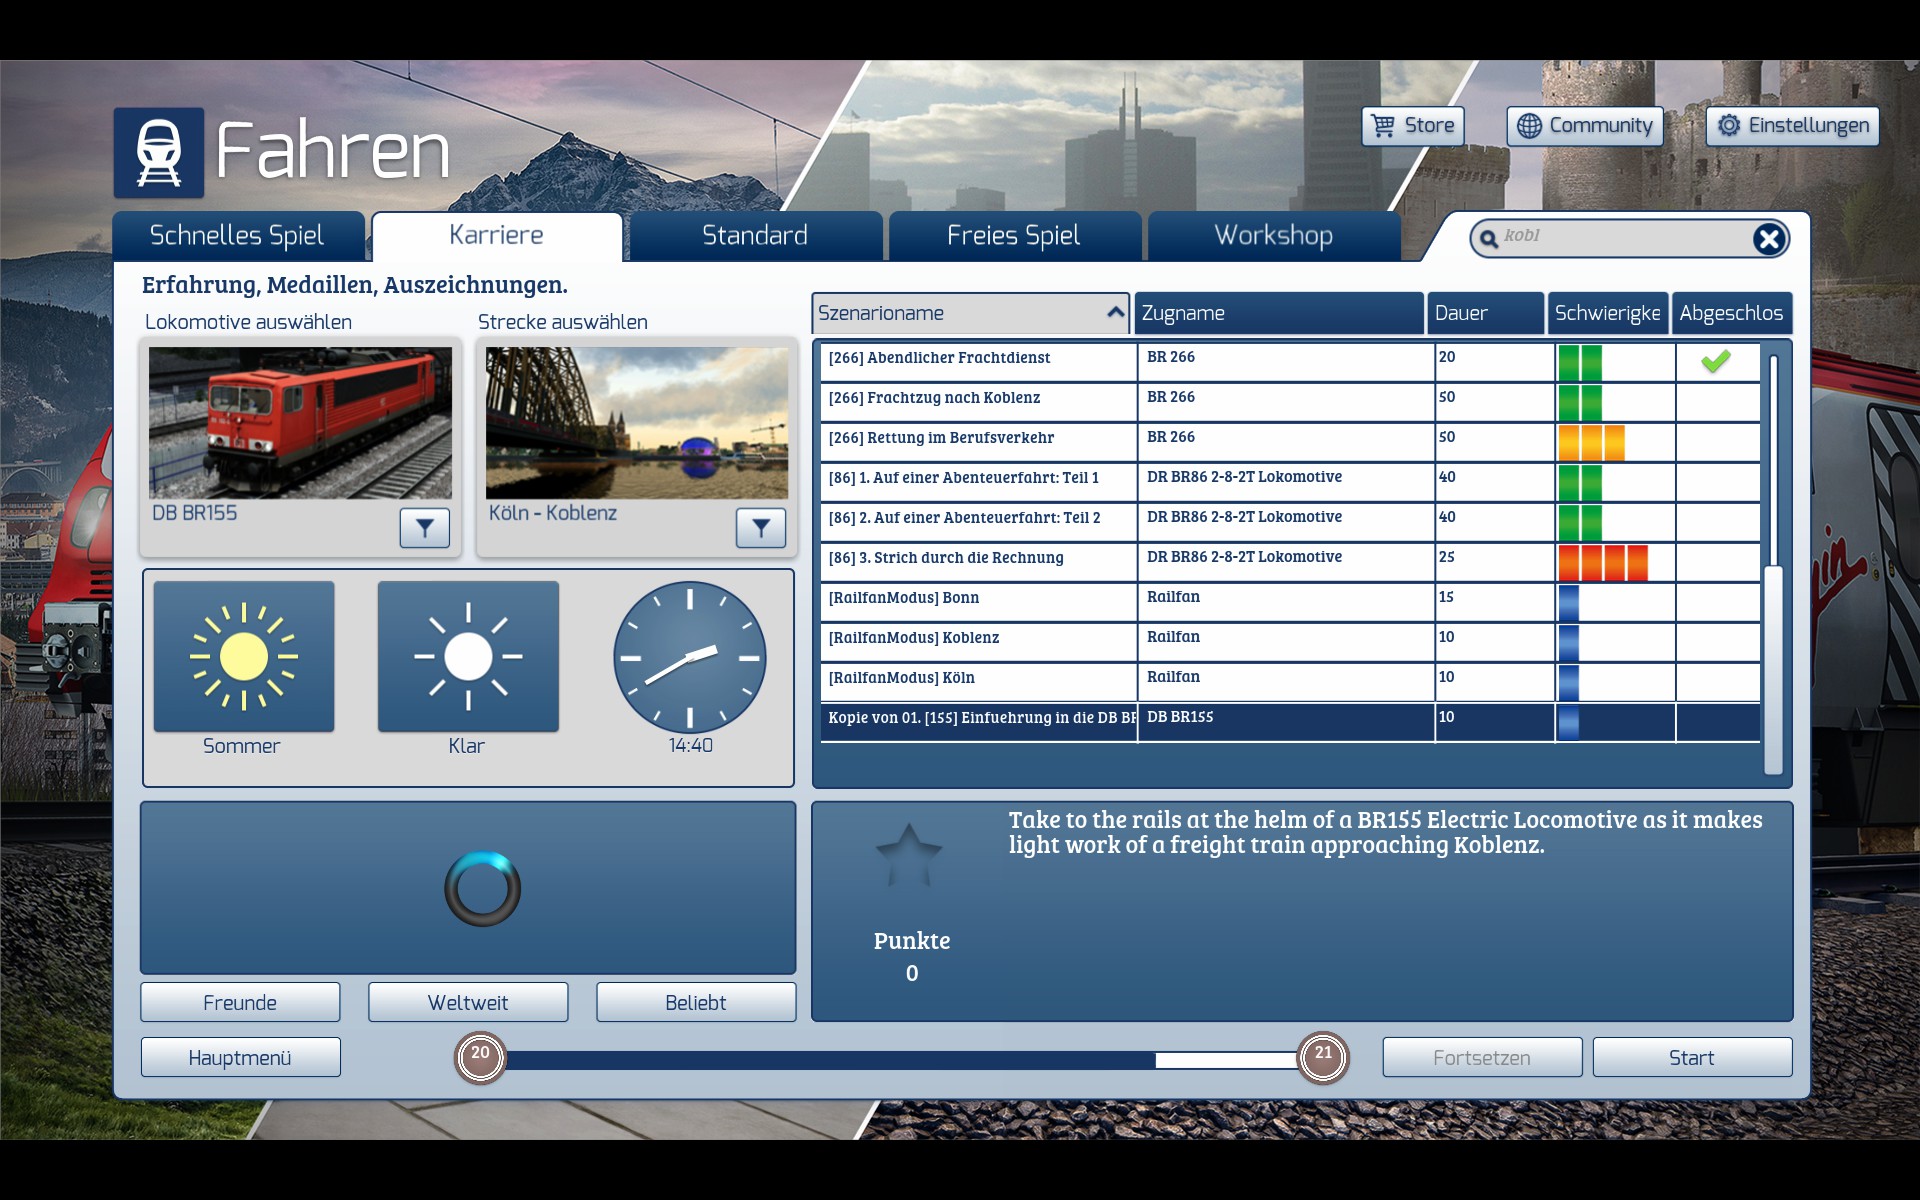The image size is (1920, 1200).
Task: Switch to the Schnelles Spiel tab
Action: click(237, 236)
